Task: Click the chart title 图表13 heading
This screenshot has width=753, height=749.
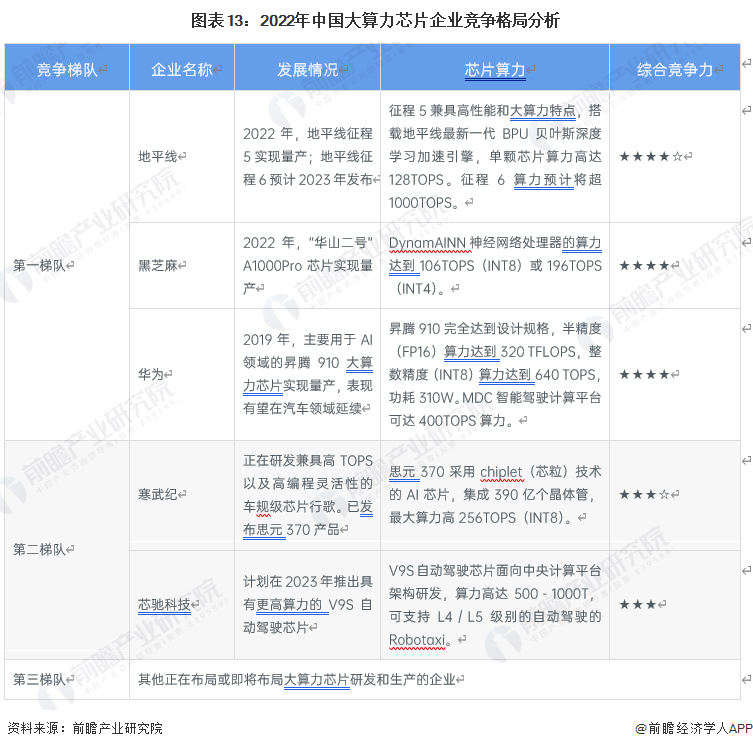Action: tap(375, 21)
